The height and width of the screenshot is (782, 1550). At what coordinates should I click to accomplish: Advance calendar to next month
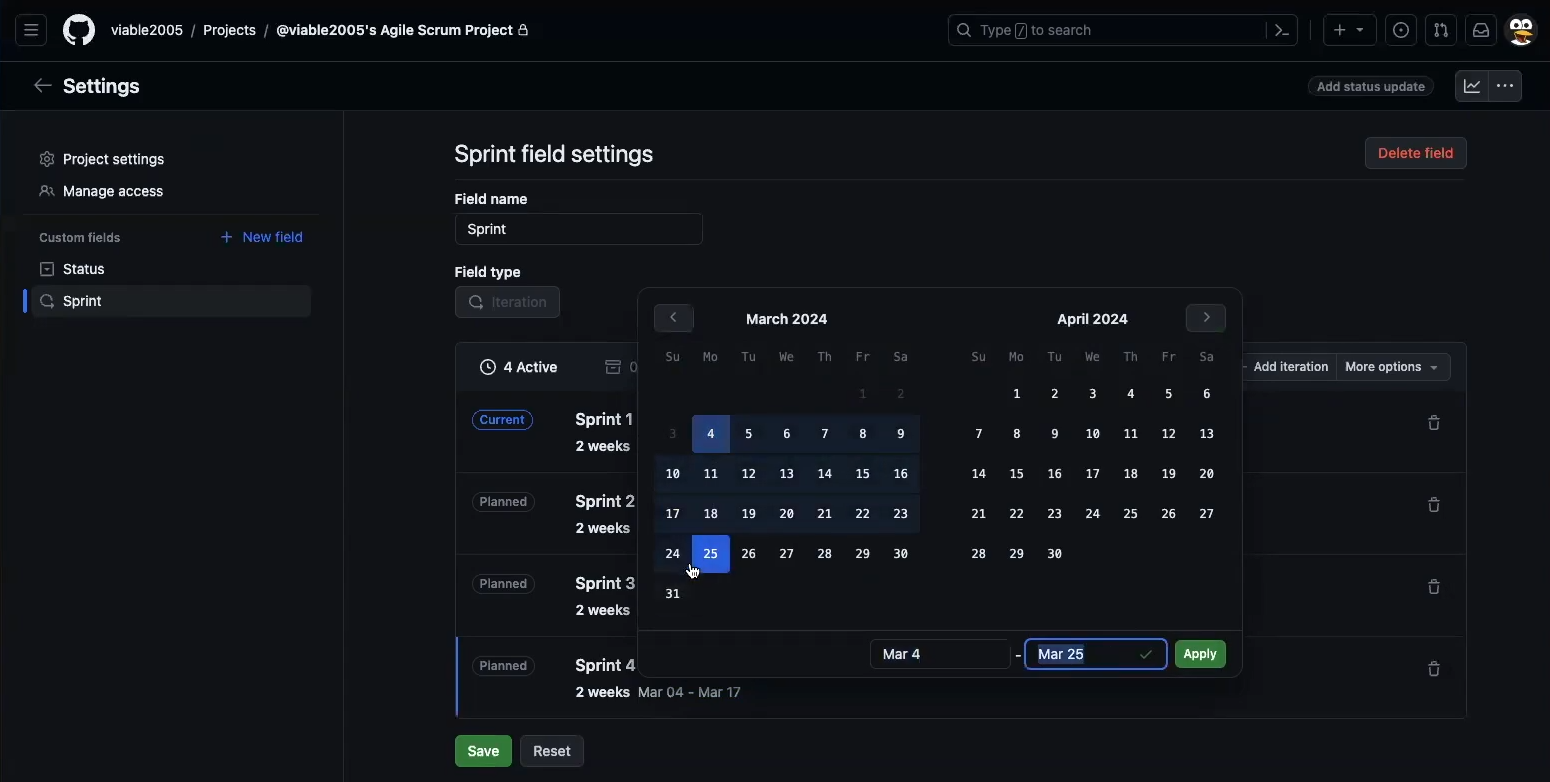pos(1206,318)
